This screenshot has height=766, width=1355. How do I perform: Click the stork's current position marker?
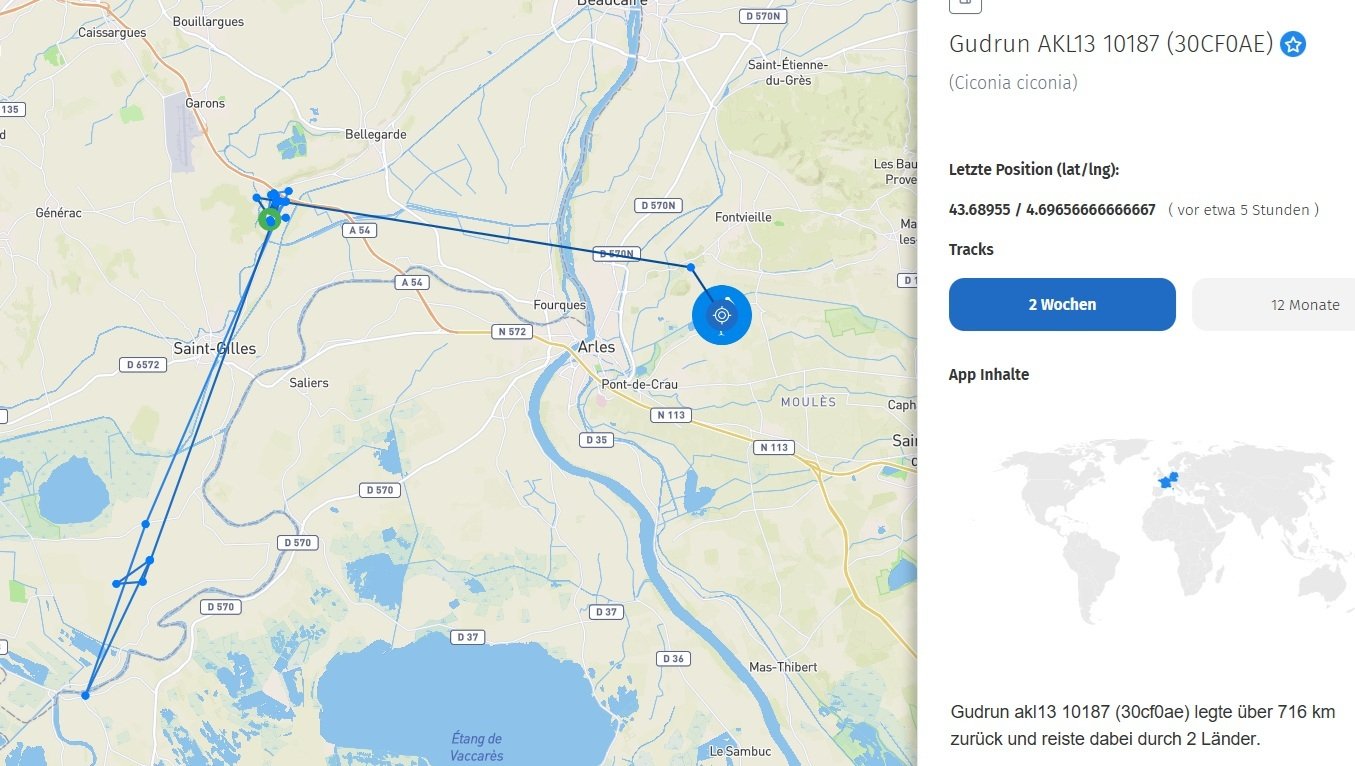pyautogui.click(x=721, y=315)
